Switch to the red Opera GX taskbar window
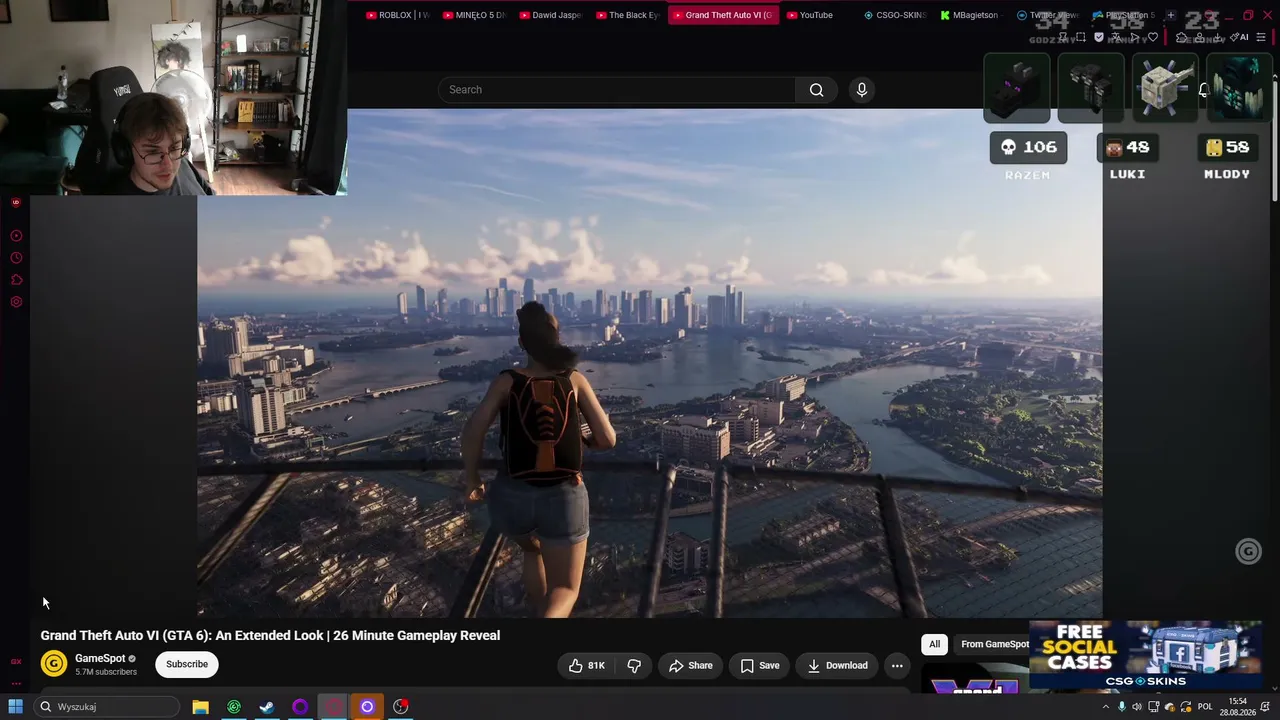Viewport: 1280px width, 720px height. 334,707
